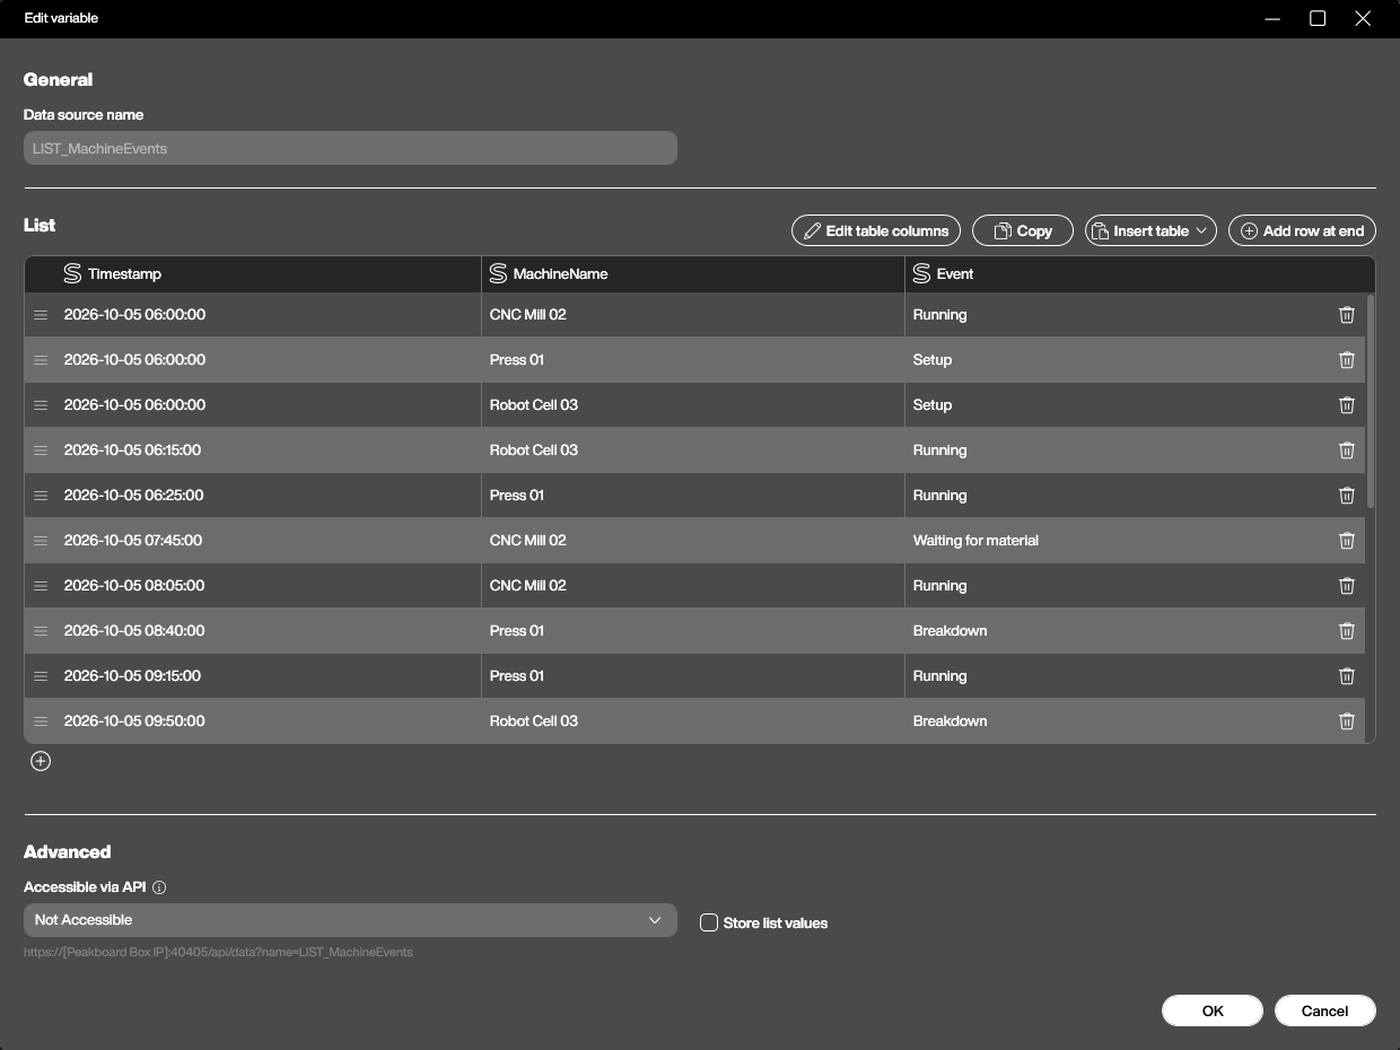
Task: Maximize the Edit variable window
Action: click(1318, 18)
